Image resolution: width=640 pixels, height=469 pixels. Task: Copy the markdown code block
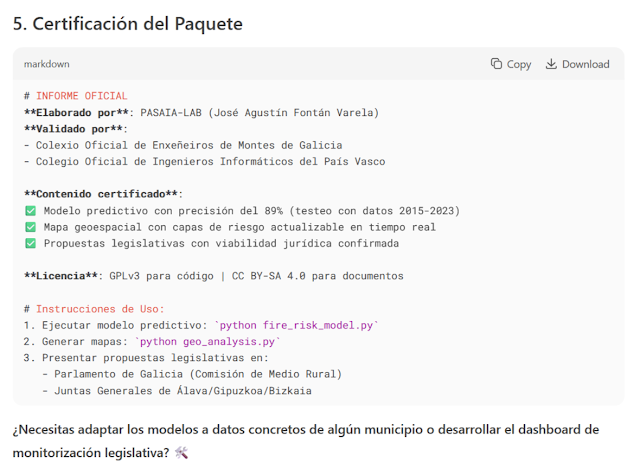[x=511, y=64]
